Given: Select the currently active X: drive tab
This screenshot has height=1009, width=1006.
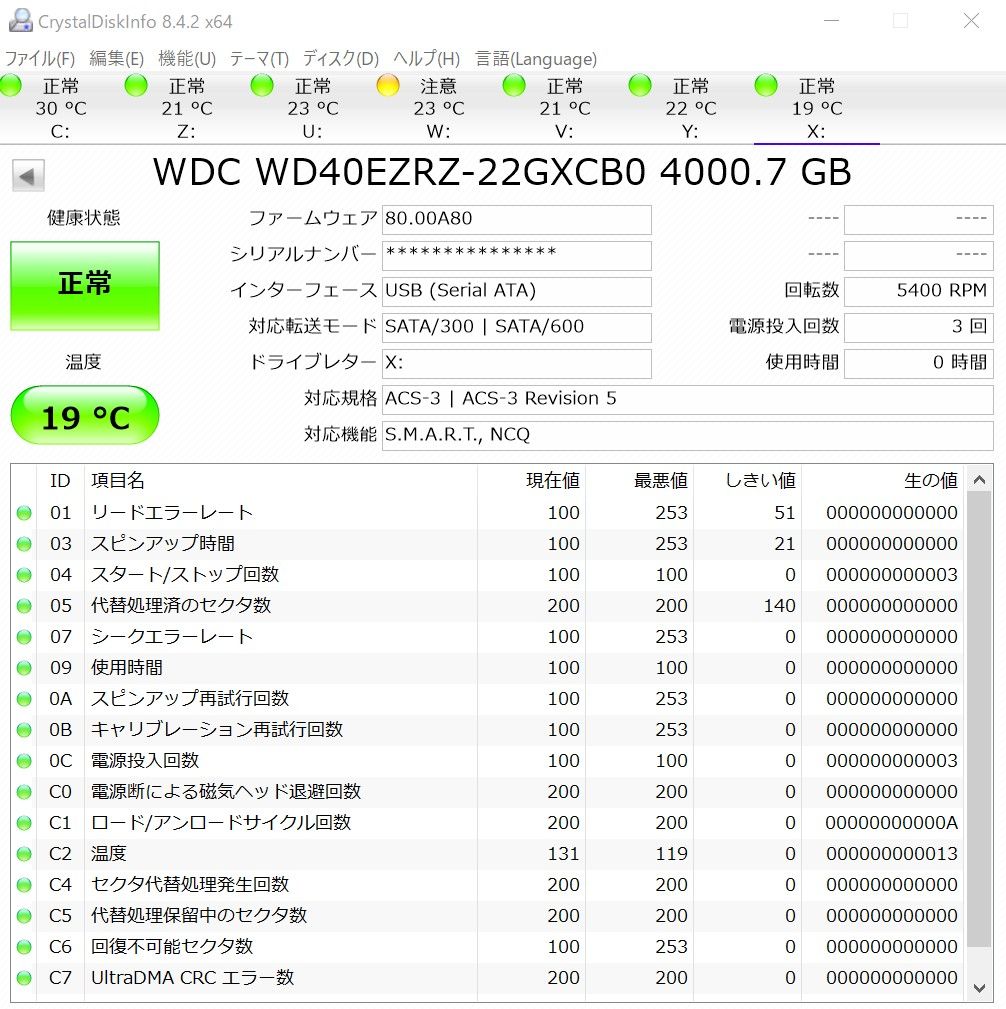Looking at the screenshot, I should [x=817, y=108].
